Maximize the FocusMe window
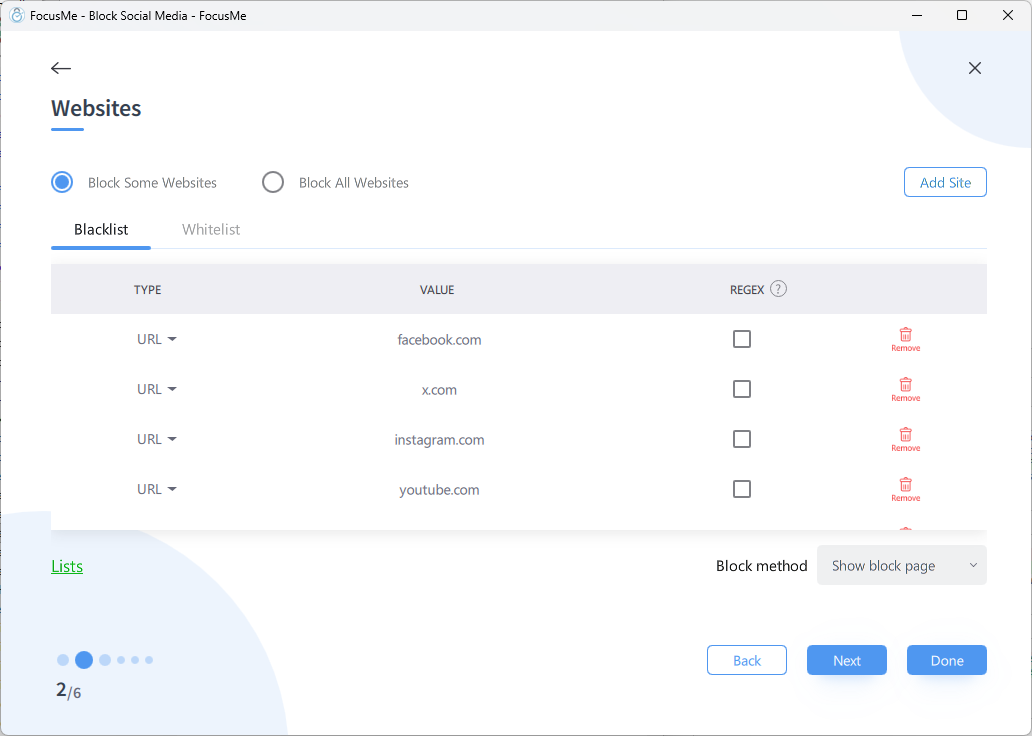The width and height of the screenshot is (1032, 736). click(x=962, y=15)
